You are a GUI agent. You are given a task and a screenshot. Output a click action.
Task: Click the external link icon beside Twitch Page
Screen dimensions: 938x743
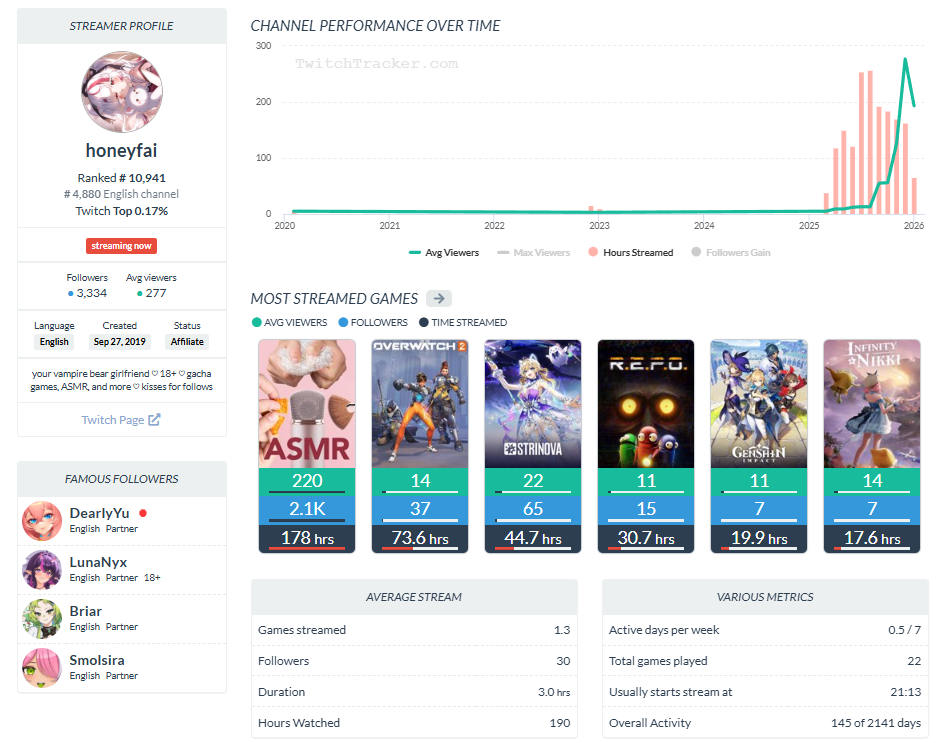pos(154,420)
